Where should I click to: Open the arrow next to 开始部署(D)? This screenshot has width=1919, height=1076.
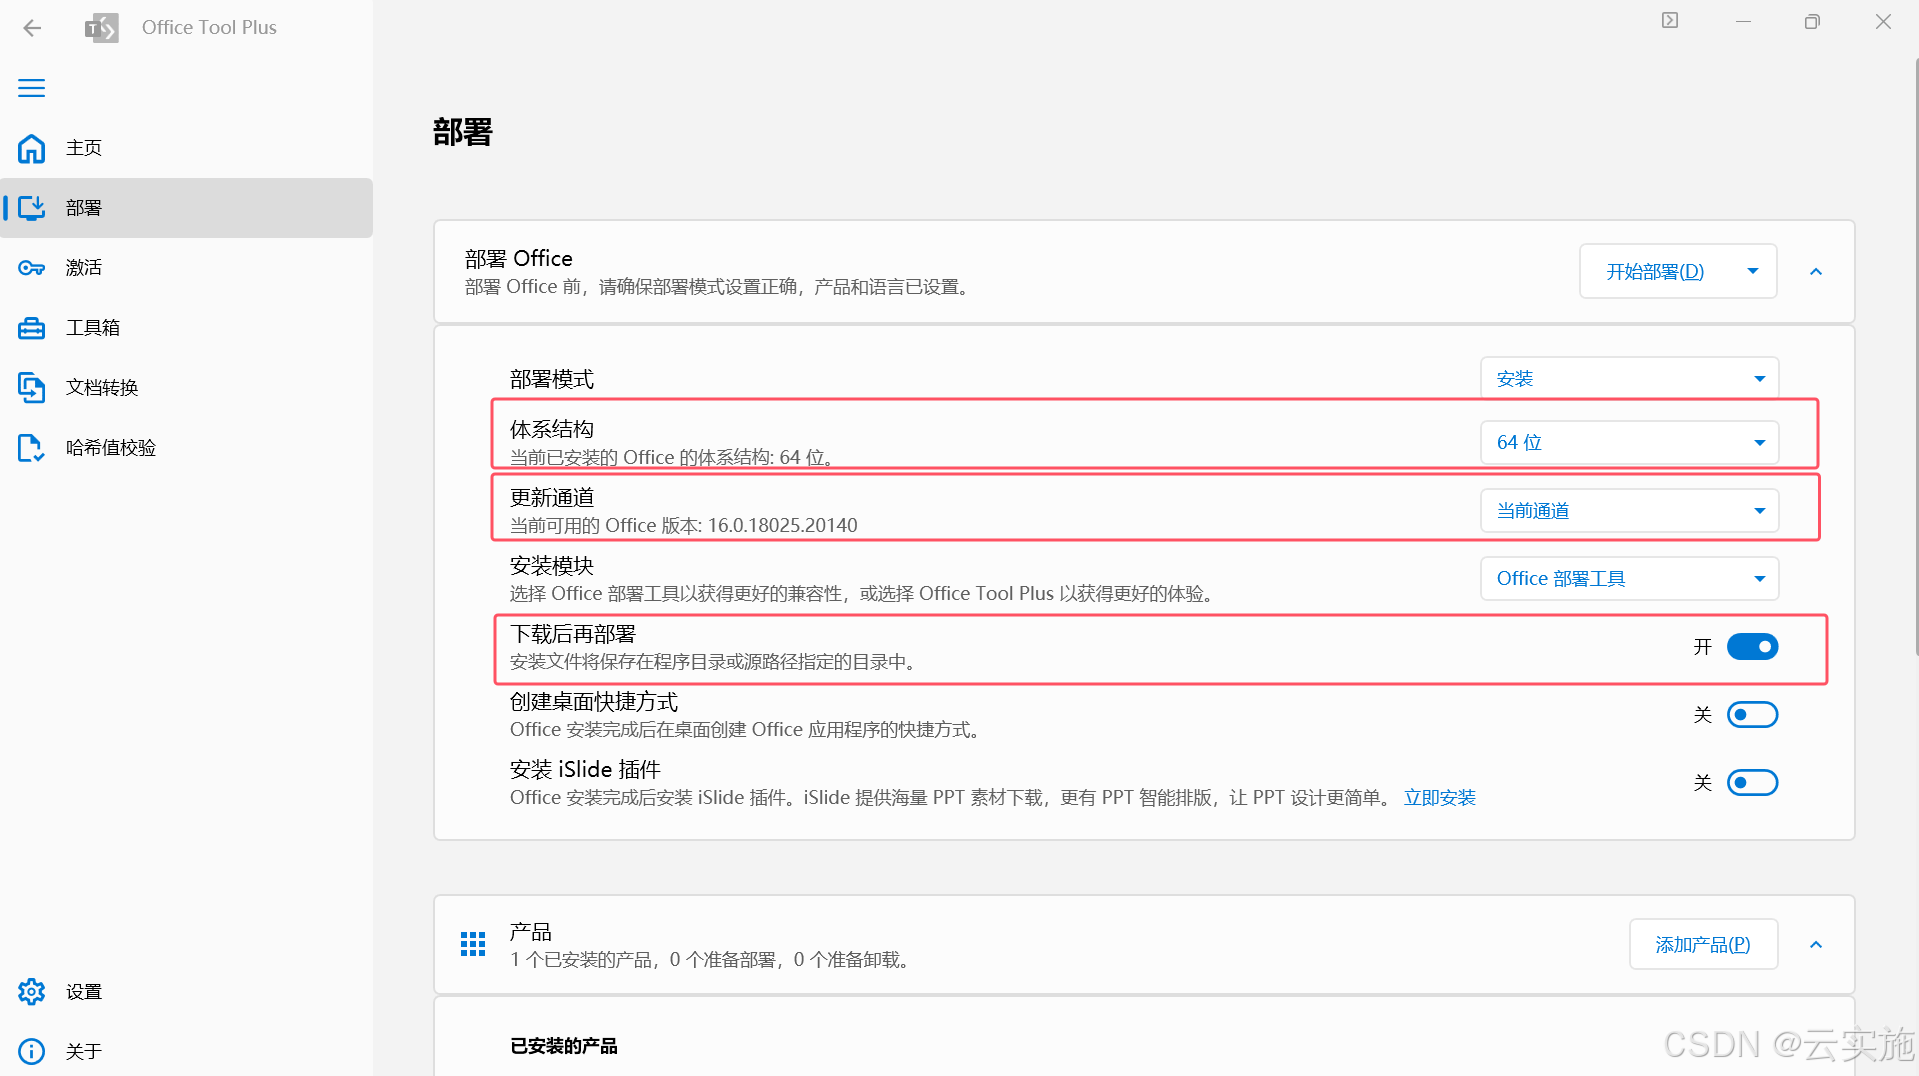1753,272
